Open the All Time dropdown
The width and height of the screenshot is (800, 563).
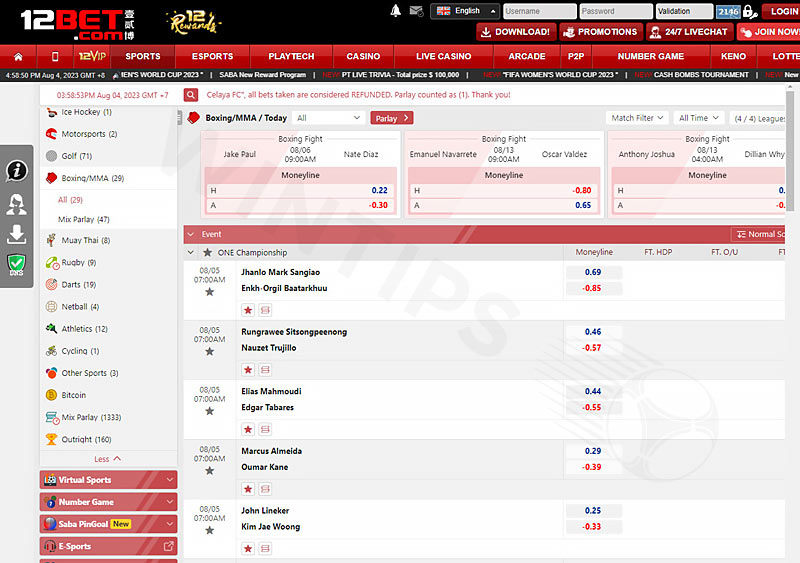click(x=698, y=118)
